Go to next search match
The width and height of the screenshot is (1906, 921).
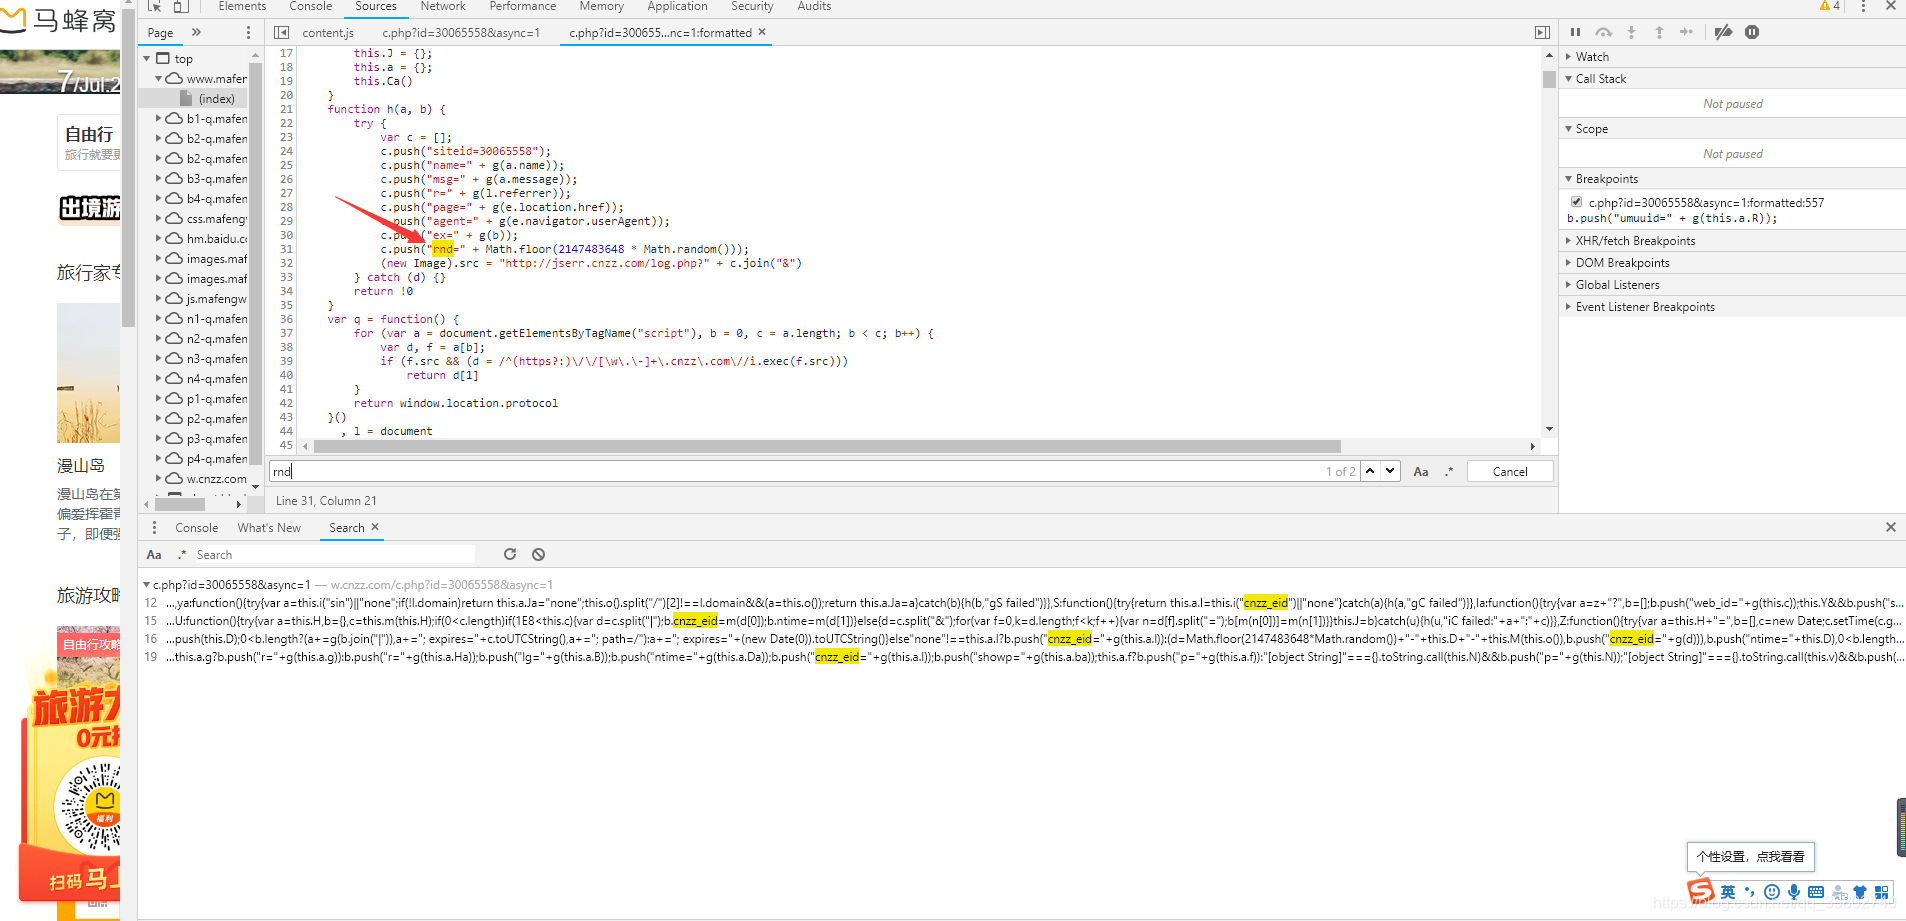click(x=1390, y=471)
